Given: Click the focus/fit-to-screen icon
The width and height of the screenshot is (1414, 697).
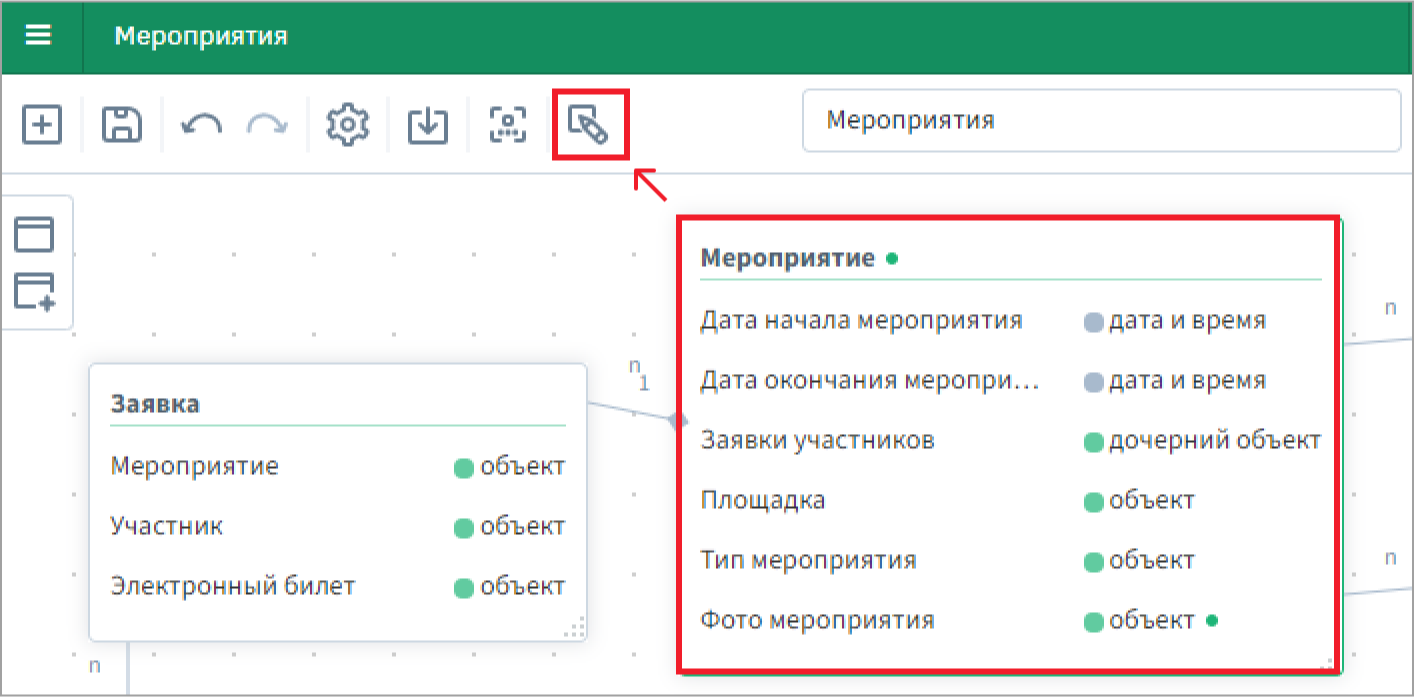Looking at the screenshot, I should [508, 125].
